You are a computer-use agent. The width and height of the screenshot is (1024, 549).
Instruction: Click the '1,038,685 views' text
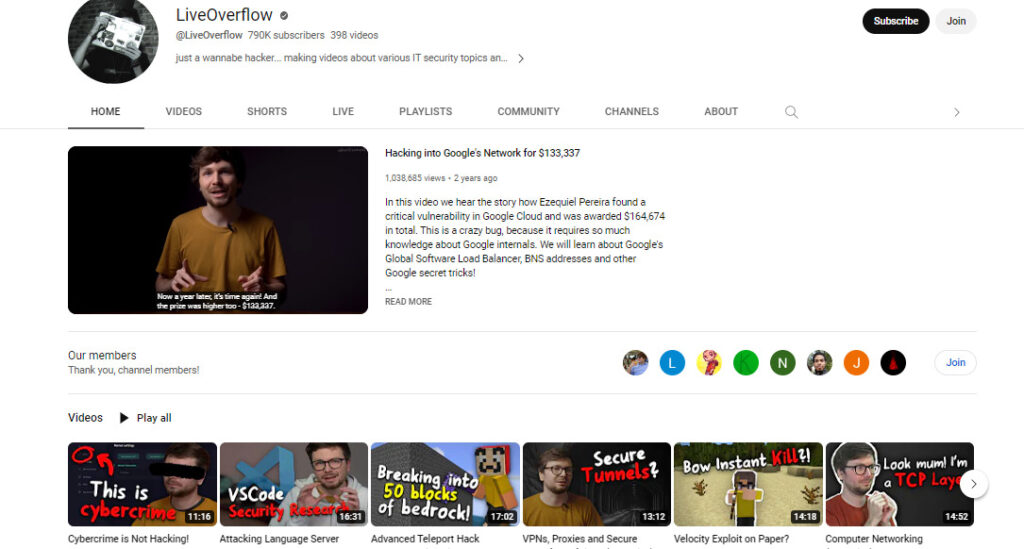click(415, 178)
